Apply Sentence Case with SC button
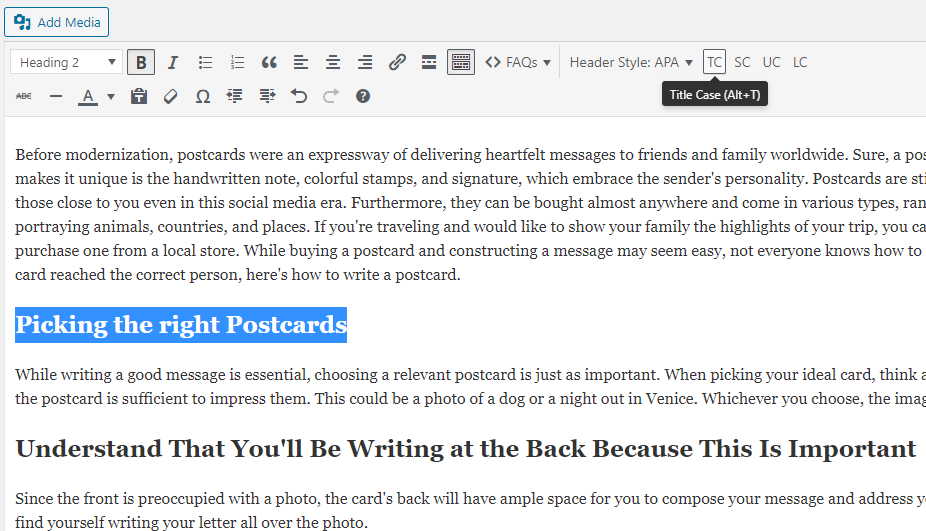 pos(742,62)
